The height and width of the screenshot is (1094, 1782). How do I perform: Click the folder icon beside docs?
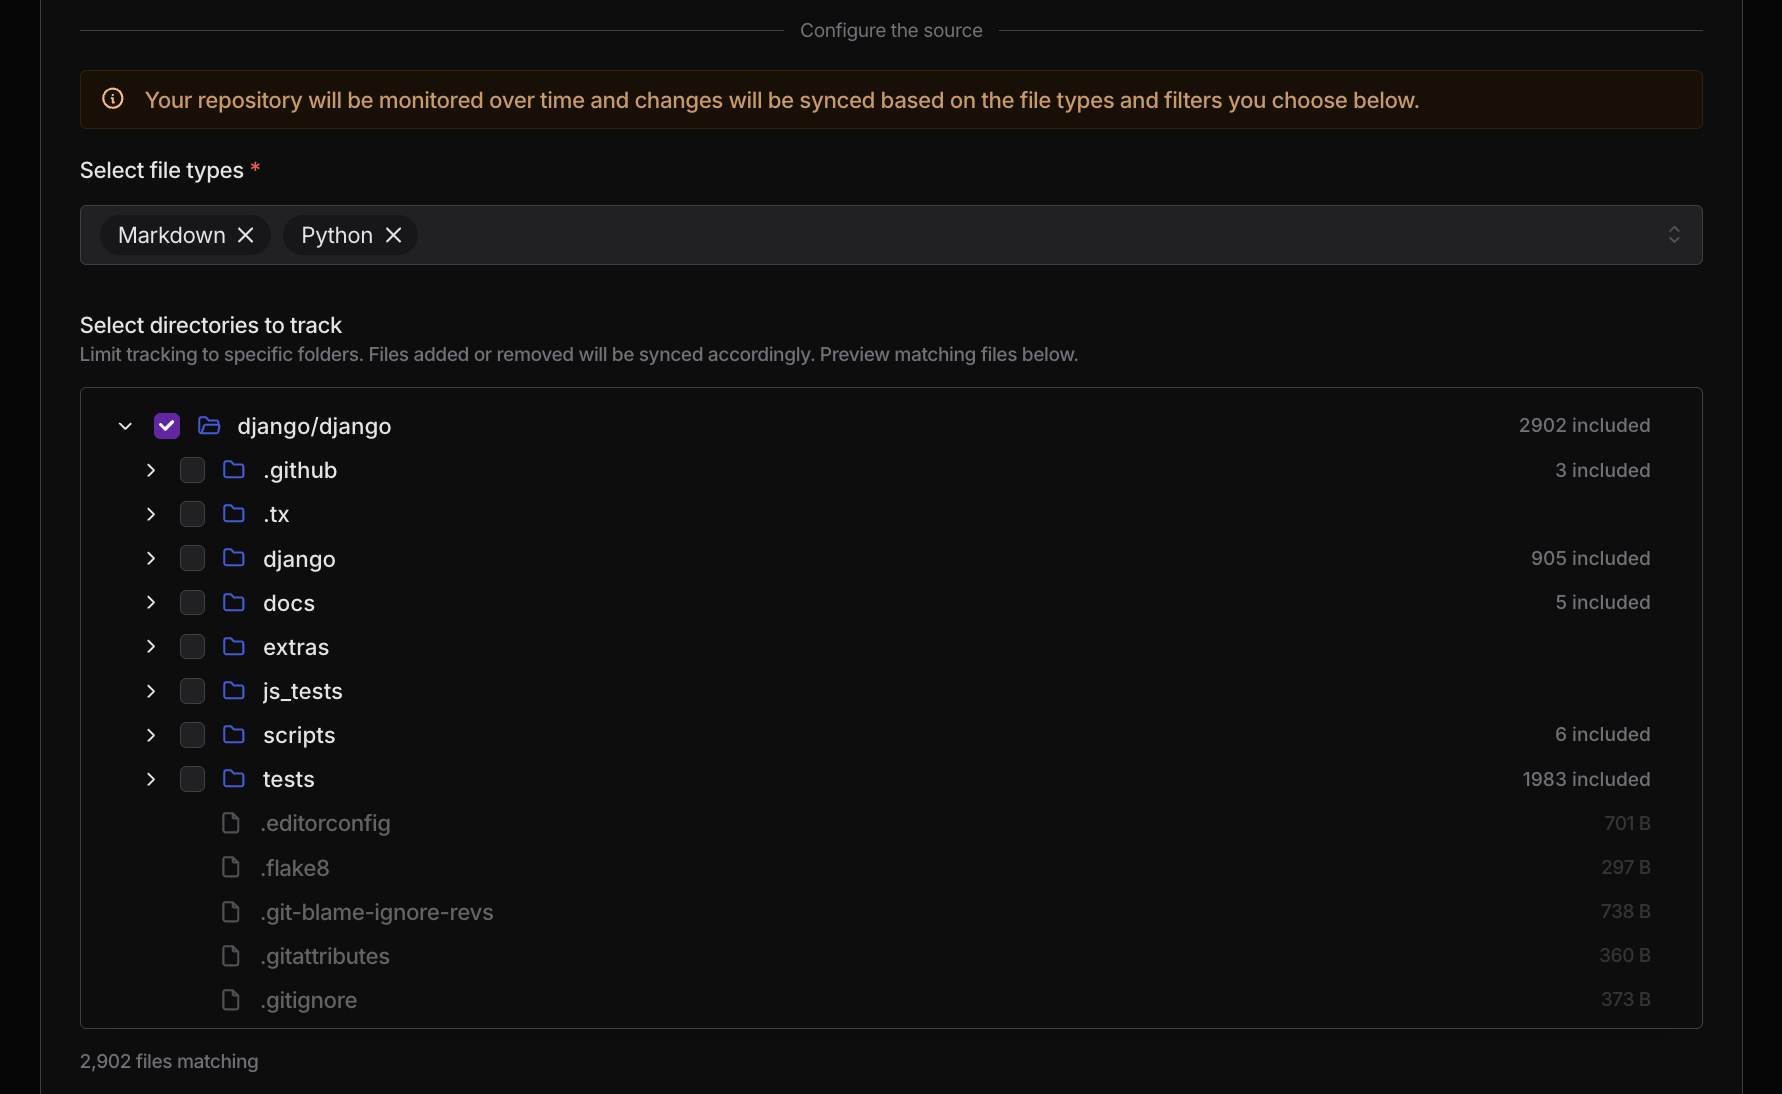pyautogui.click(x=232, y=602)
